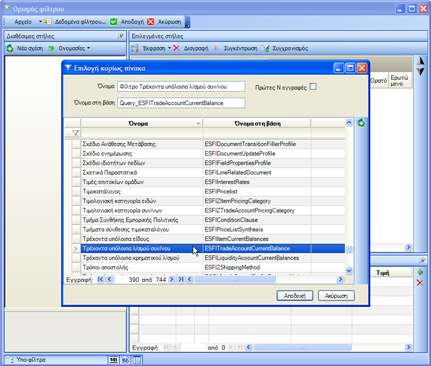
Task: Click main window bottom horizontal scrollbar thumb
Action: pos(303,347)
